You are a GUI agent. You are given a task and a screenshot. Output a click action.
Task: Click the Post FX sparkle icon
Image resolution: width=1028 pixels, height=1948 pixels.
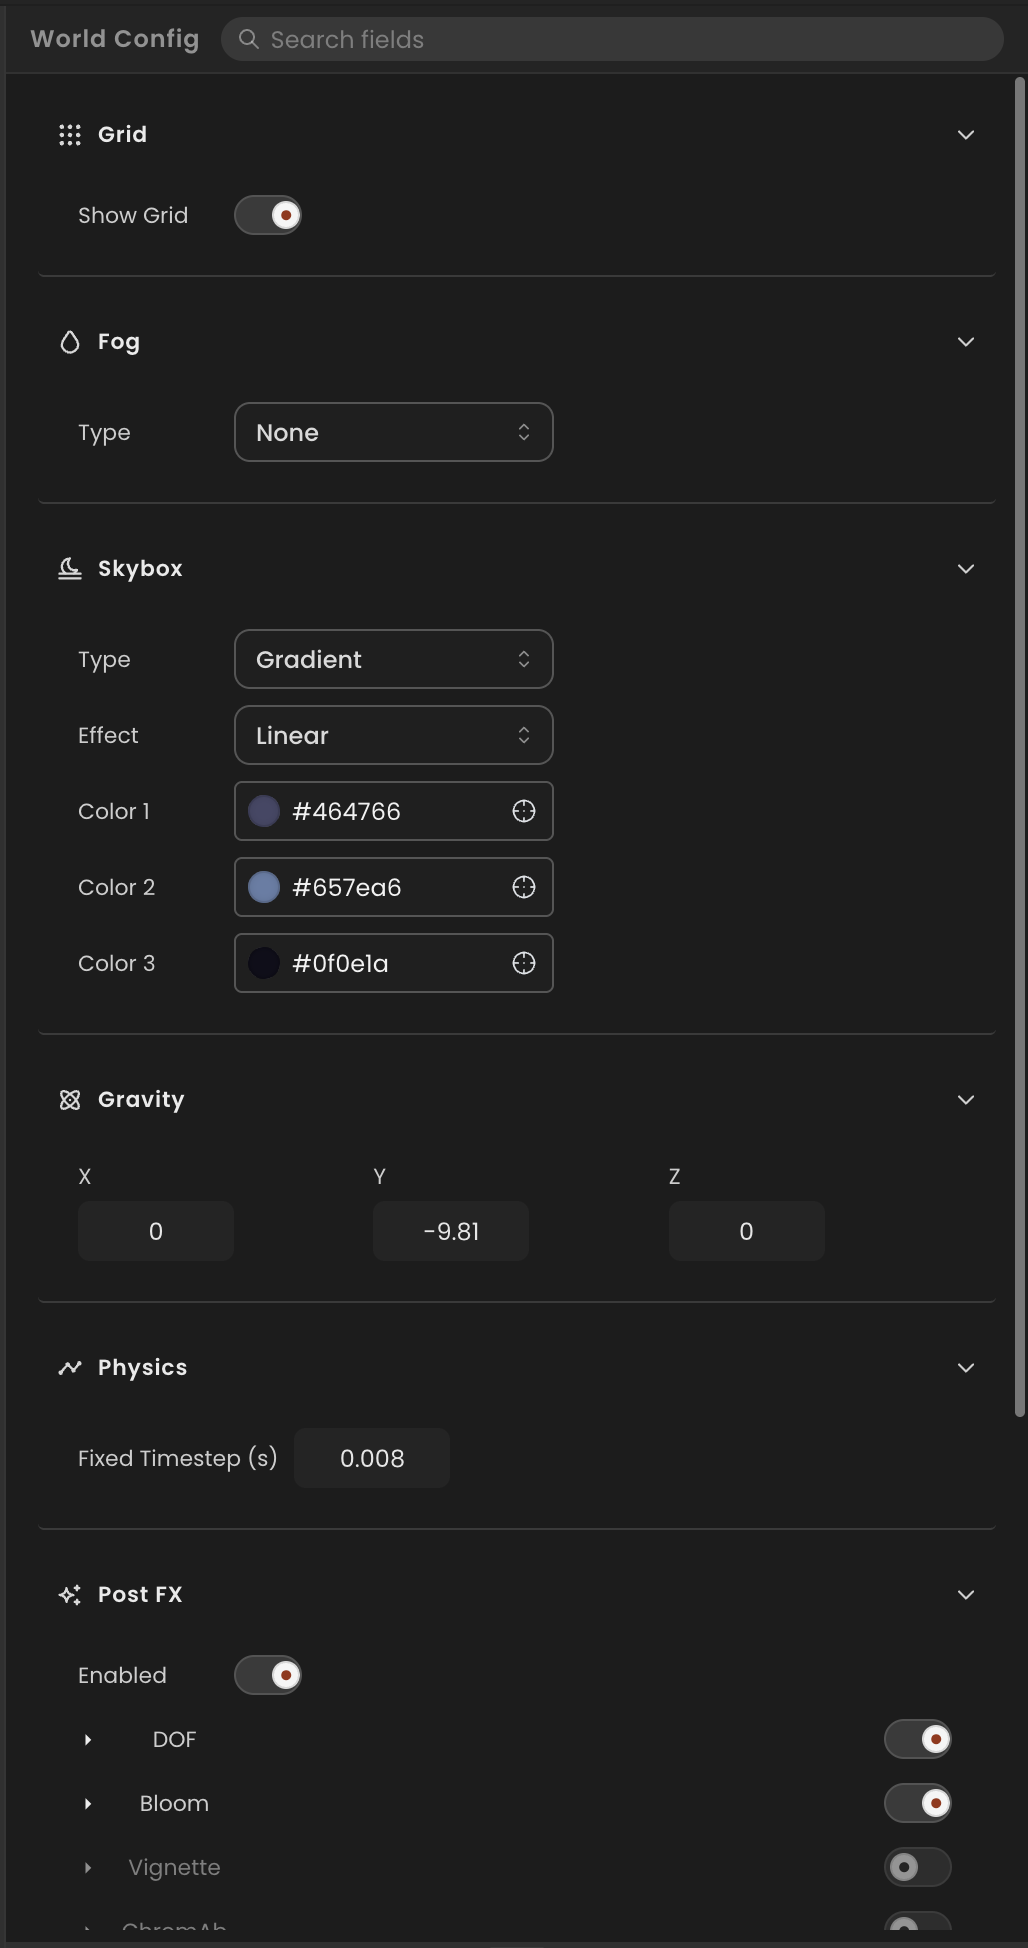point(69,1595)
